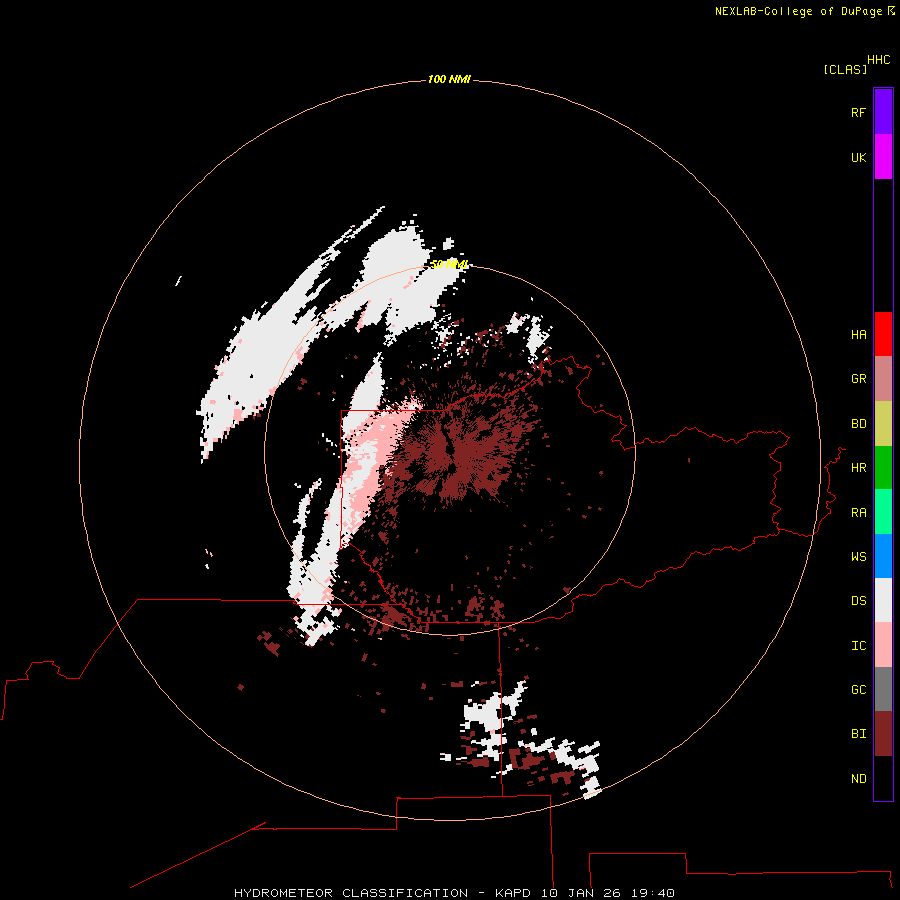Click the RA mint-green legend swatch
This screenshot has width=900, height=900.
click(883, 512)
